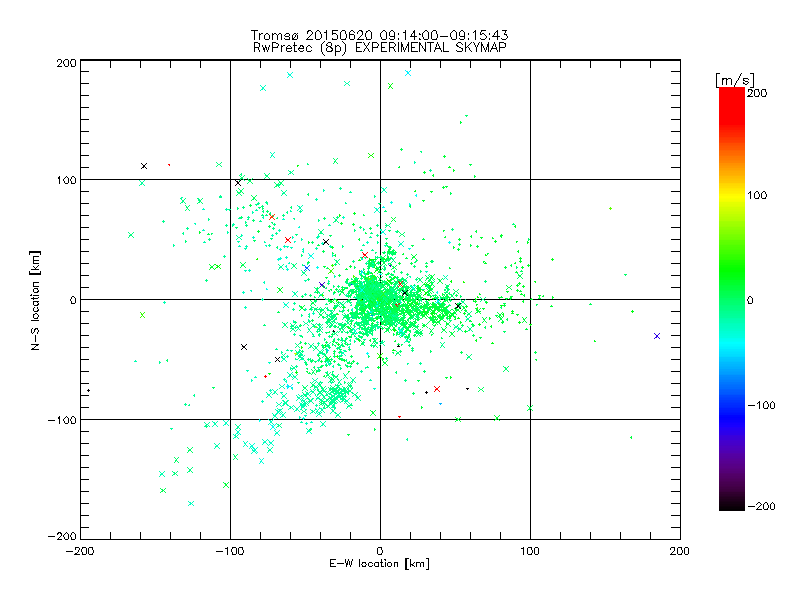Viewport: 800px width, 600px height.
Task: Pick the red top section of colorbar
Action: 732,105
